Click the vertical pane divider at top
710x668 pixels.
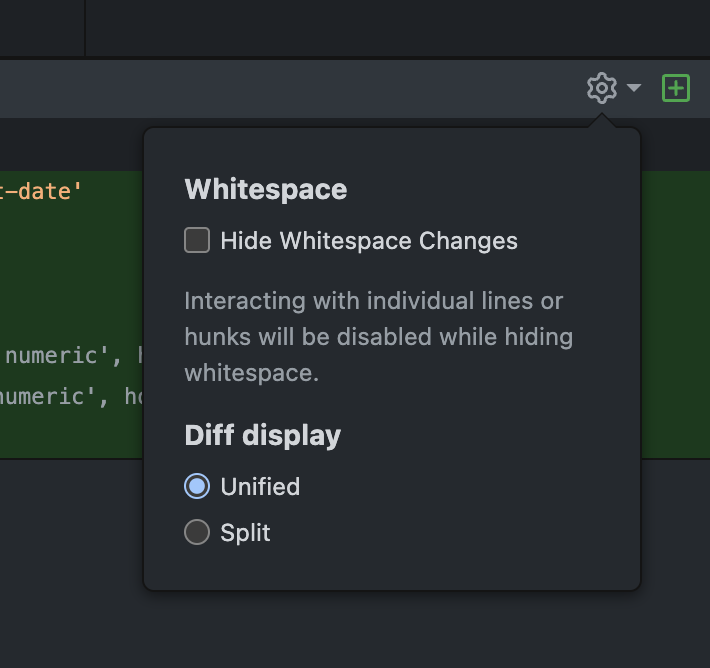(85, 28)
